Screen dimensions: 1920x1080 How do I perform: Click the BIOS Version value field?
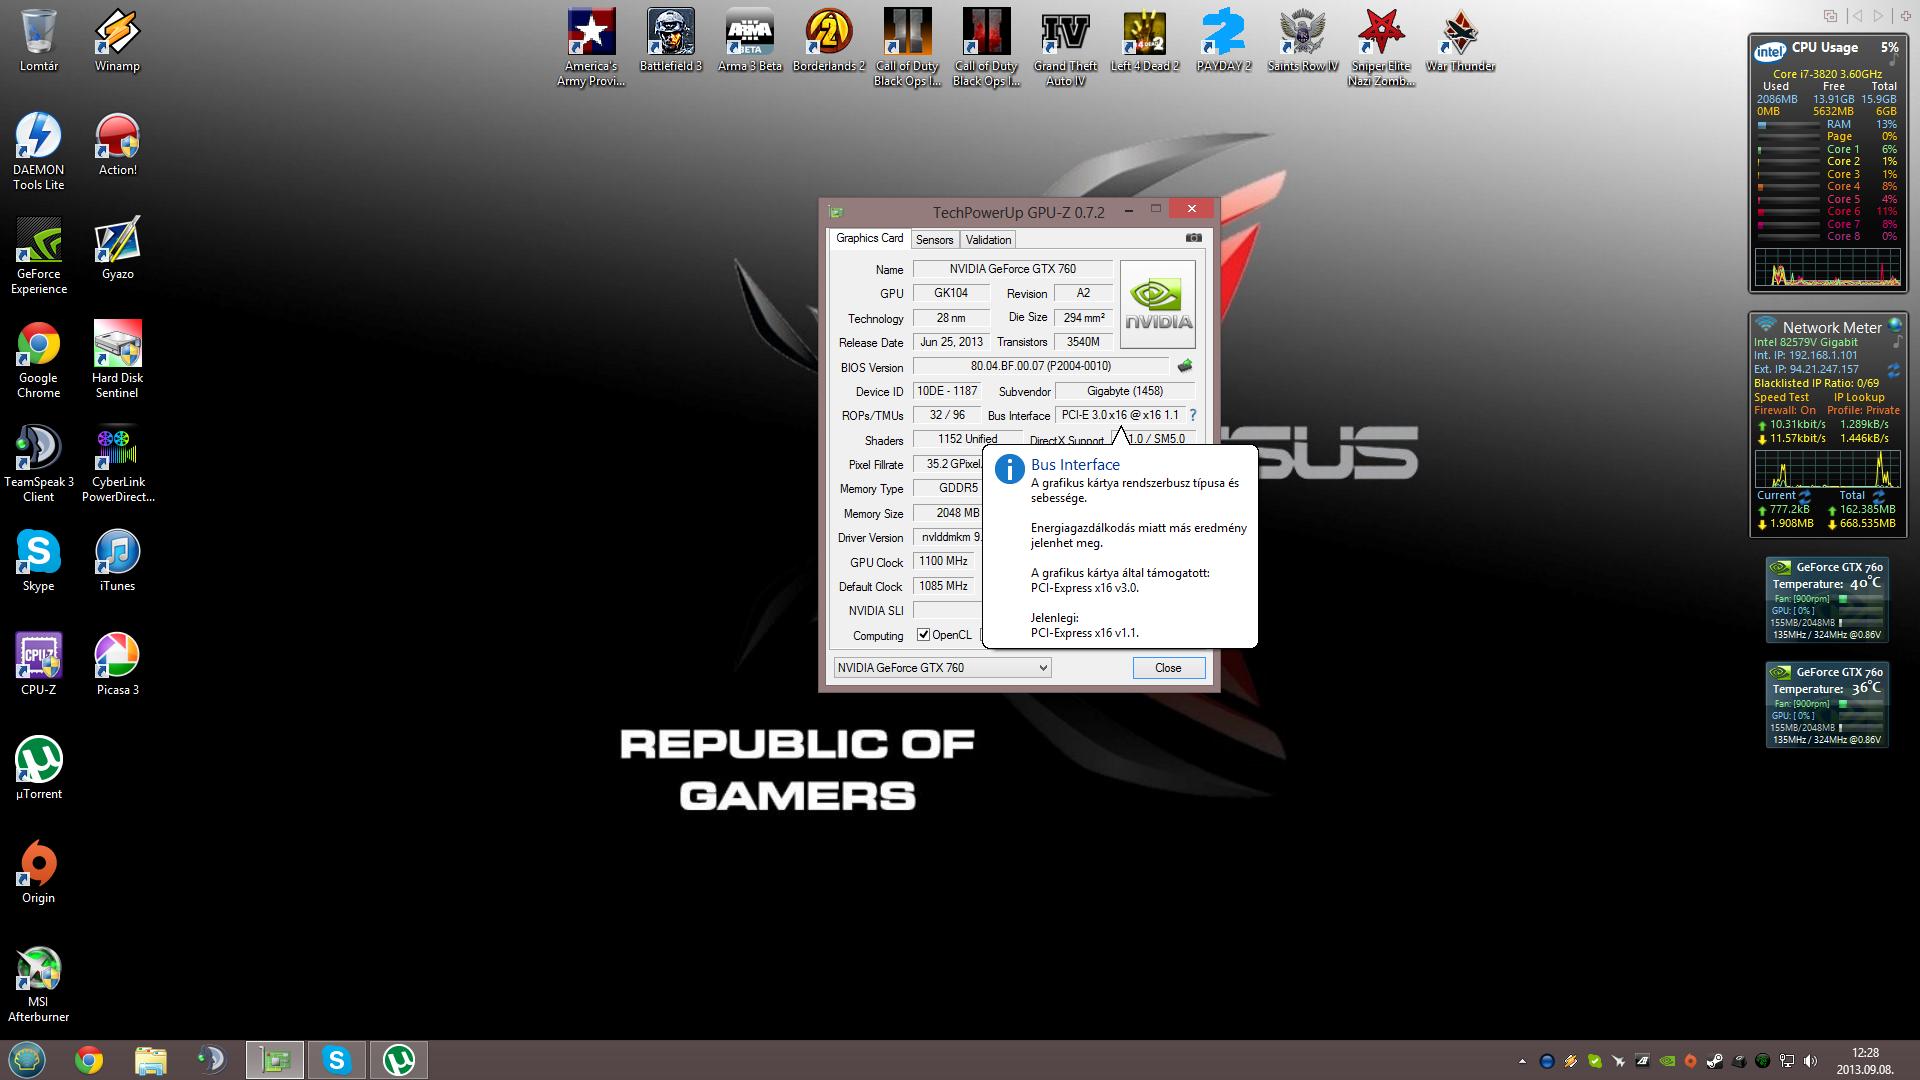click(1040, 366)
